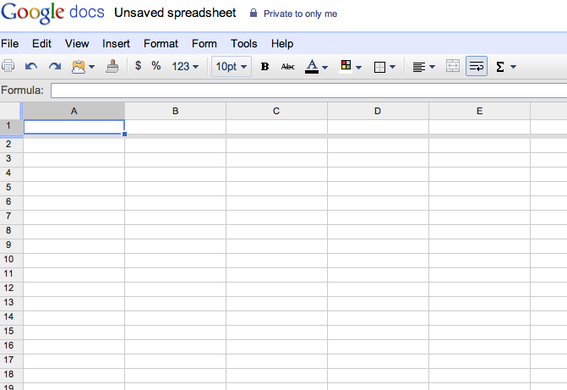The image size is (567, 390).
Task: Open the Sigma functions dropdown
Action: (x=506, y=67)
